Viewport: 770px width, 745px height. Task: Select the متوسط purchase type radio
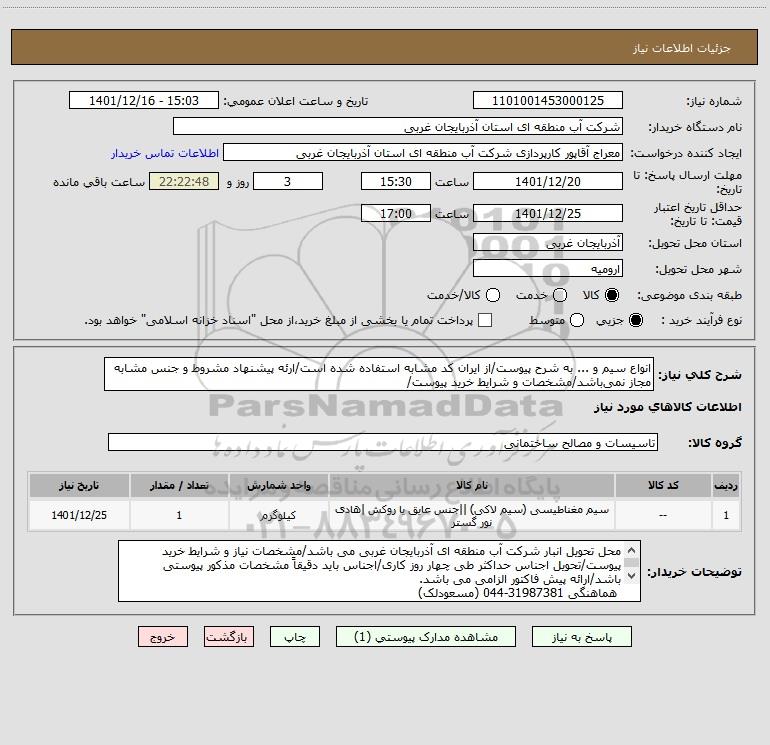(x=577, y=320)
